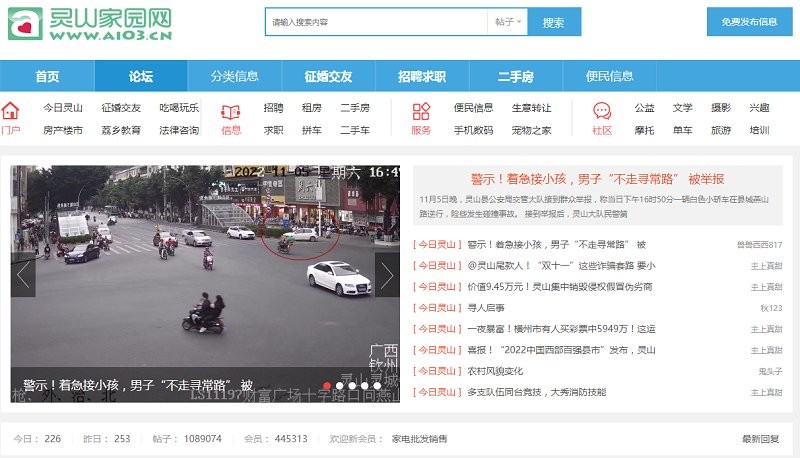Open the 二手房 navigation tab
The image size is (800, 458).
[516, 77]
